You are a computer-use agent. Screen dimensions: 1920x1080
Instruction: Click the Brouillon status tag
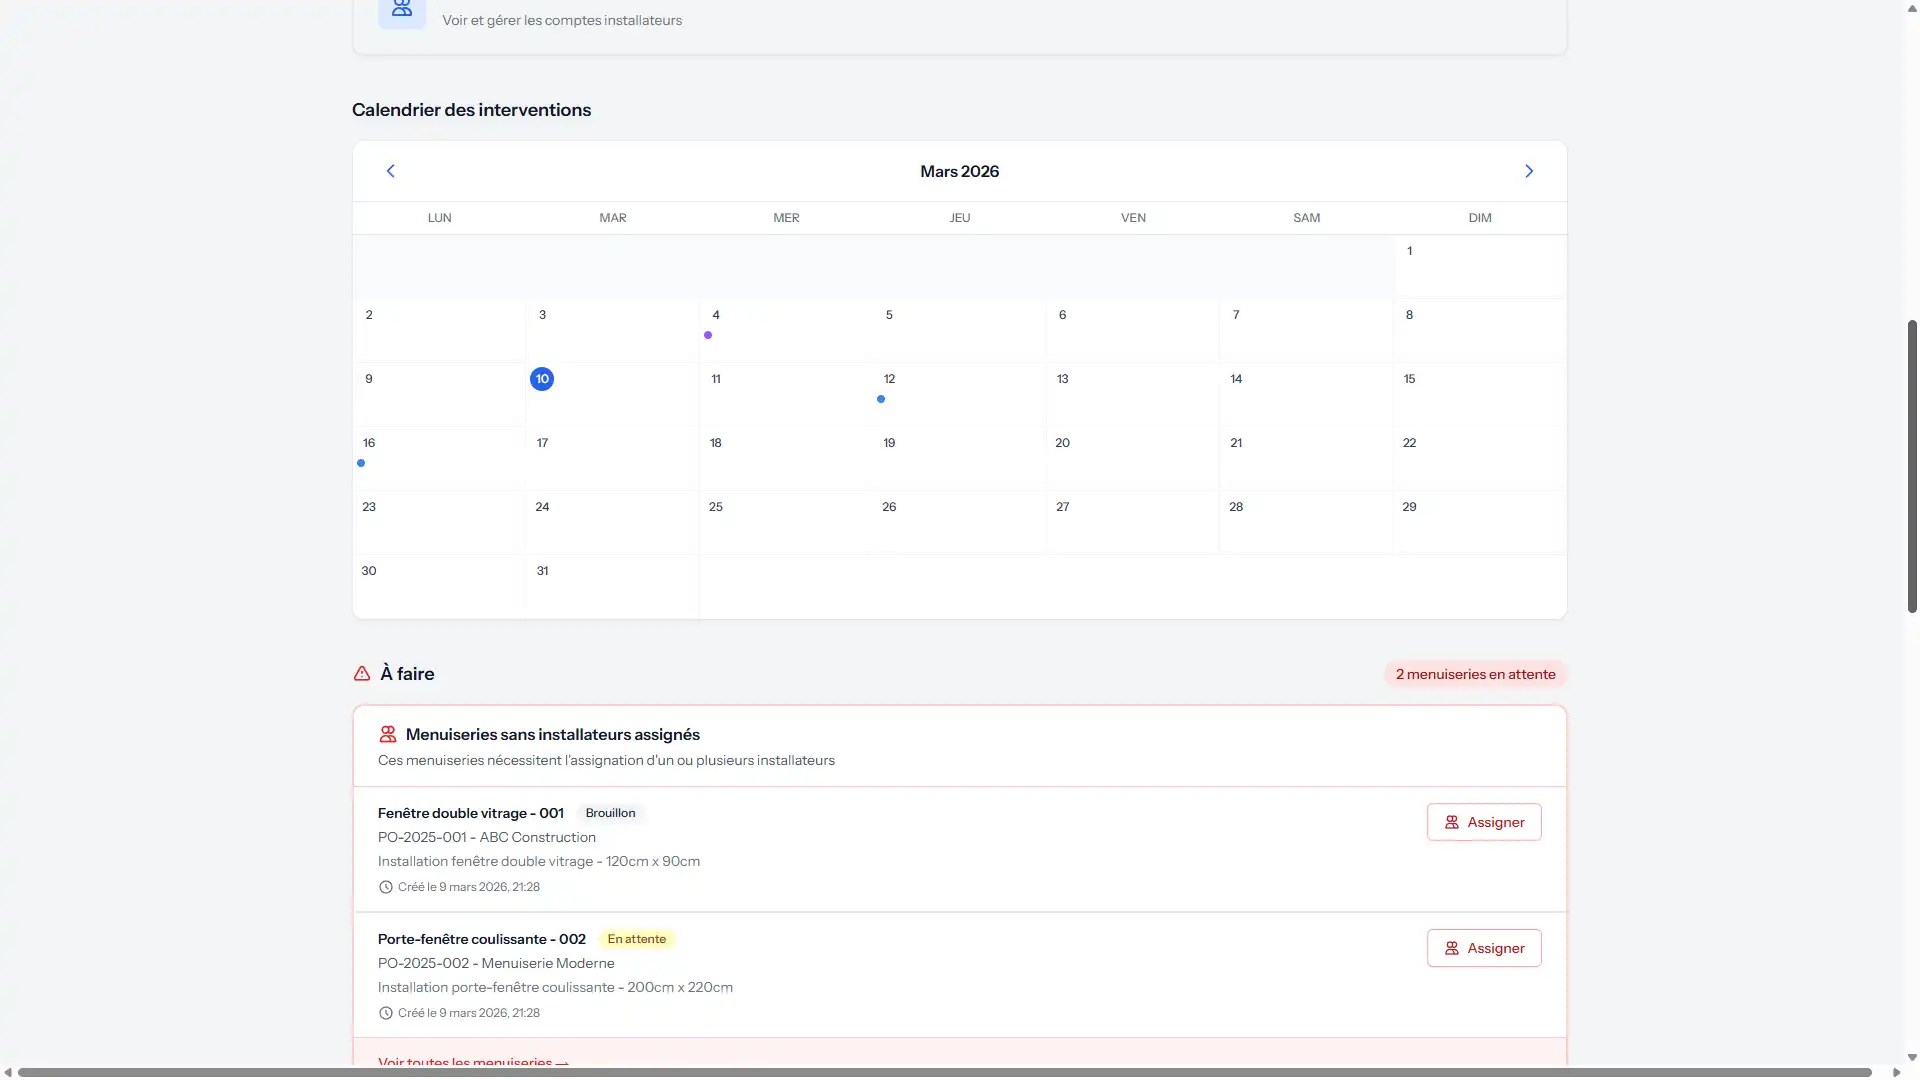pyautogui.click(x=610, y=813)
